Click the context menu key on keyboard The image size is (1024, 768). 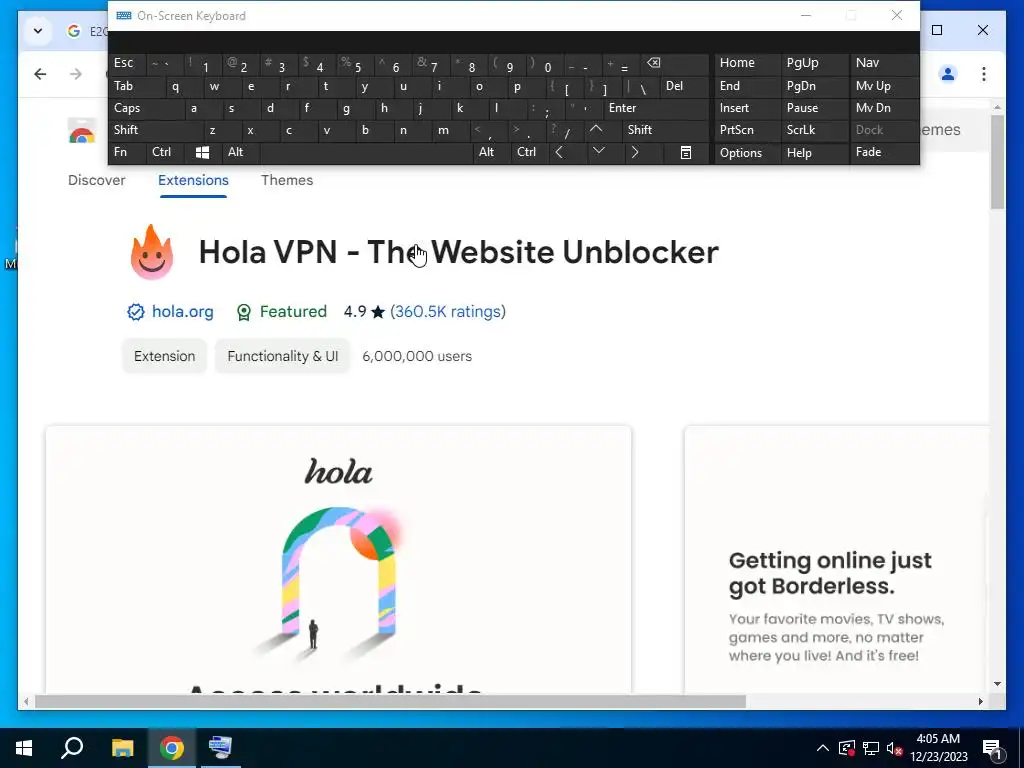tap(686, 153)
